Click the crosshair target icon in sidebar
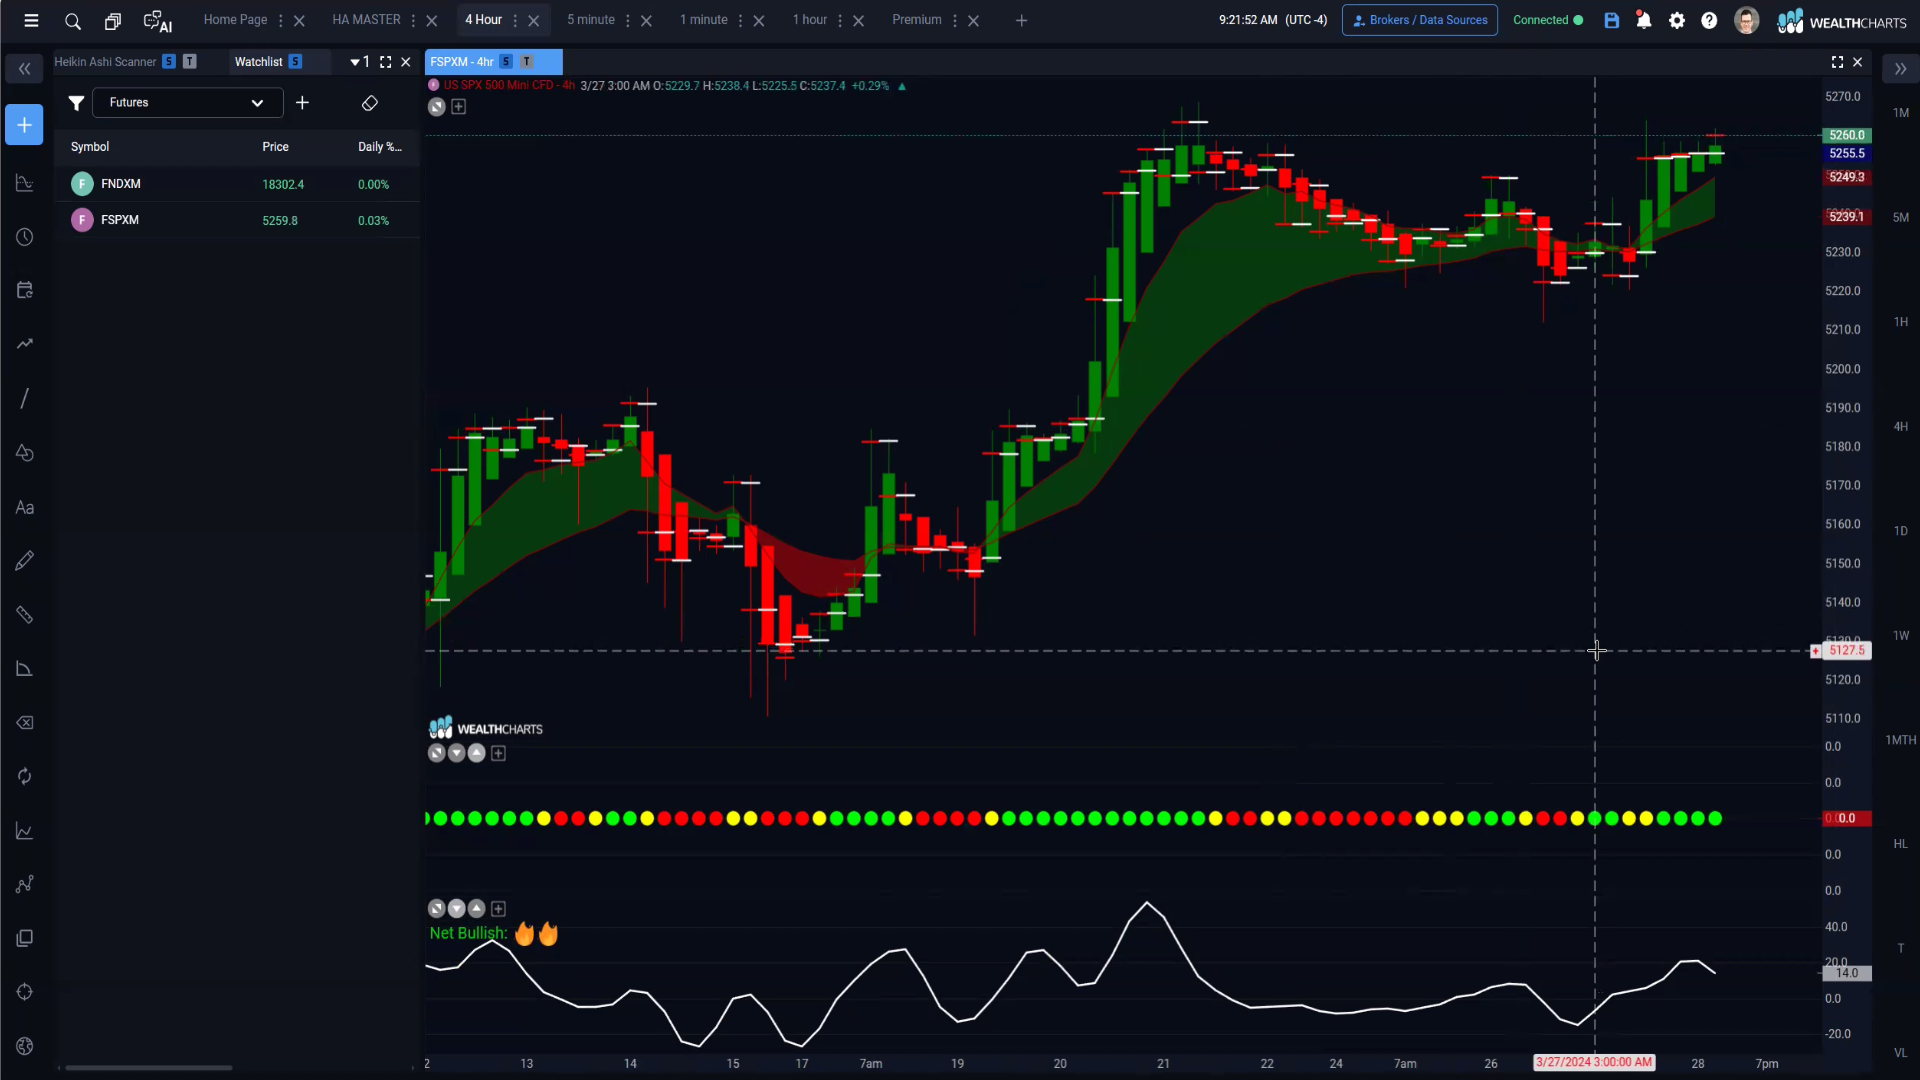1920x1080 pixels. [x=25, y=992]
